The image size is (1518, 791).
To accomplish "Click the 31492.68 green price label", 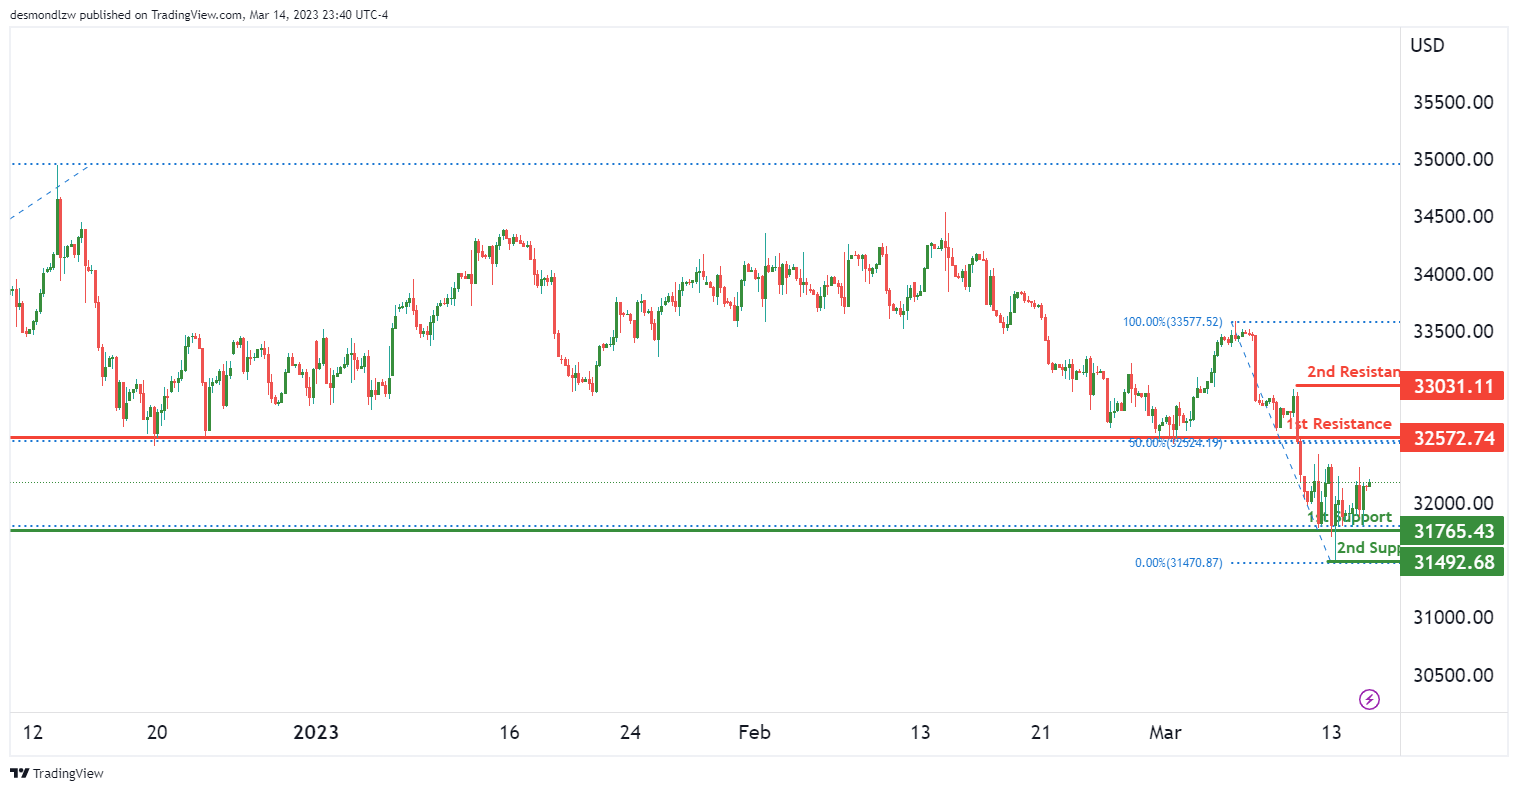I will point(1453,562).
